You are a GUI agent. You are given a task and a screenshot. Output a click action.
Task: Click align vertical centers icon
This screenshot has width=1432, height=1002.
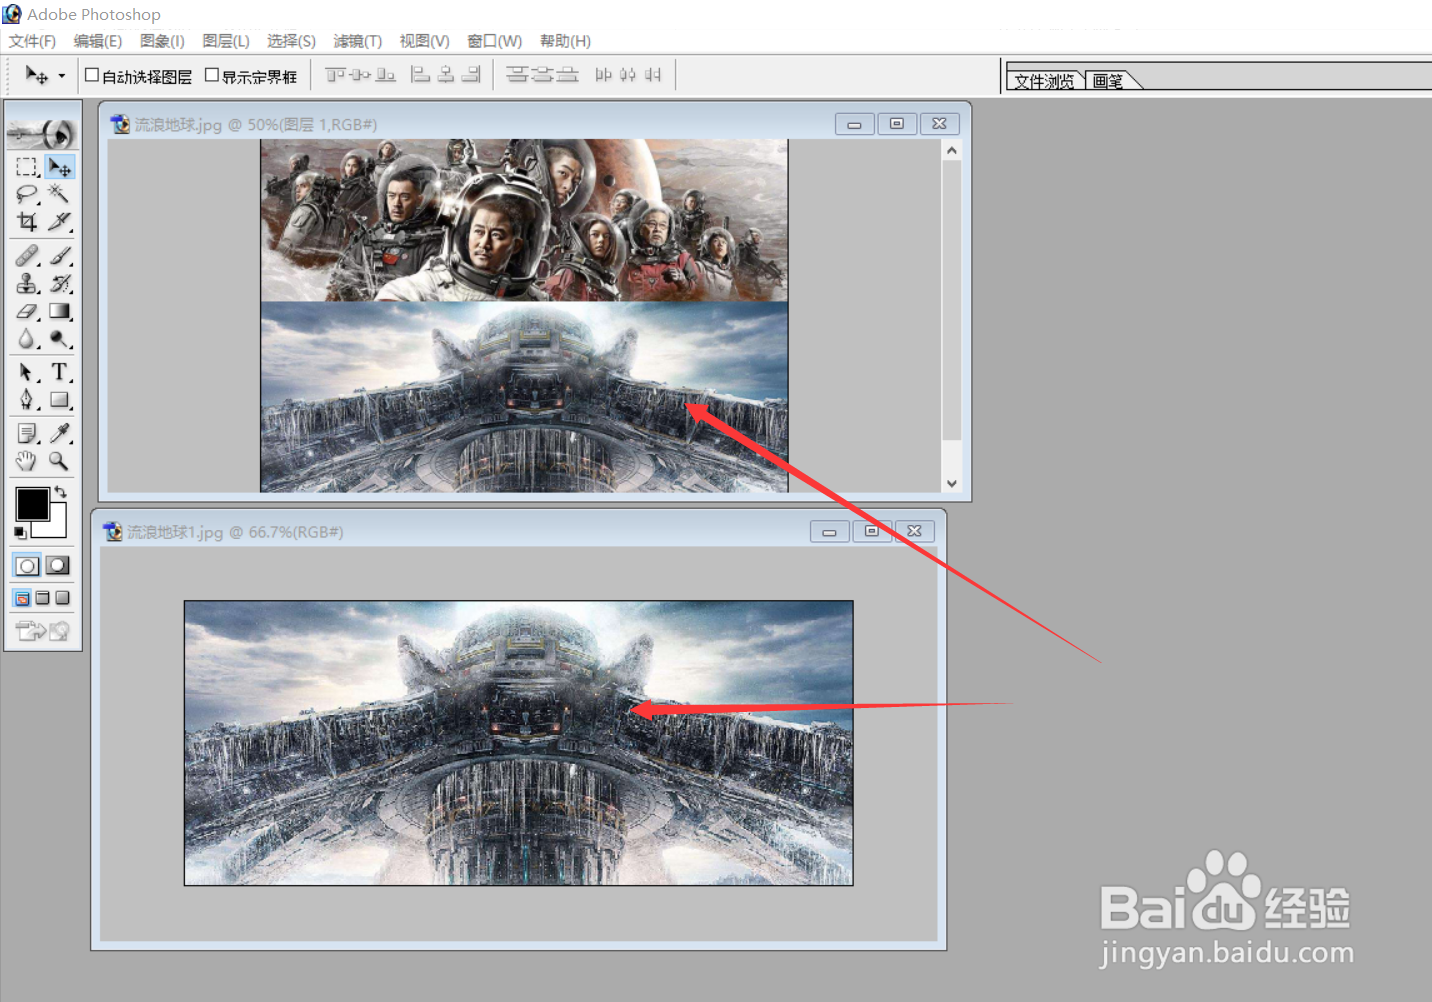(360, 75)
